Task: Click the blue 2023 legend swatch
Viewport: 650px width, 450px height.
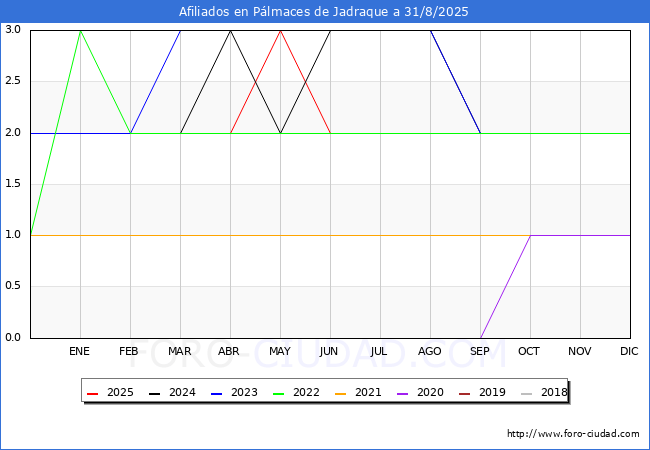Action: click(216, 394)
